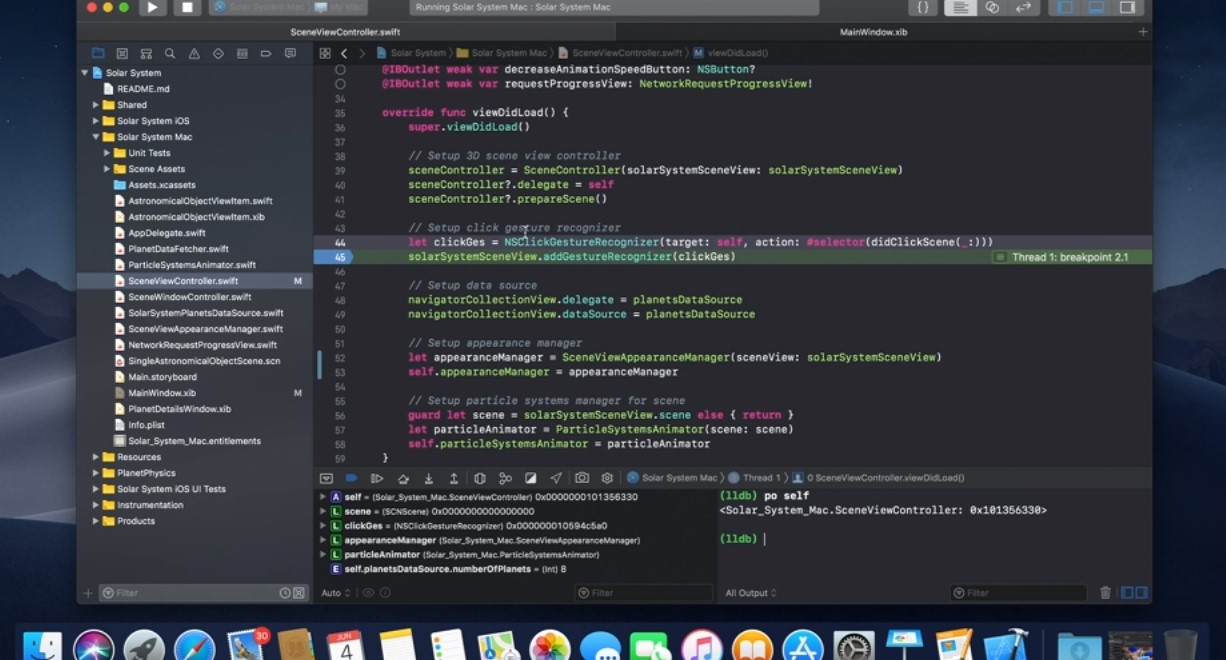Click the debug bar camera icon
This screenshot has width=1226, height=660.
(582, 478)
